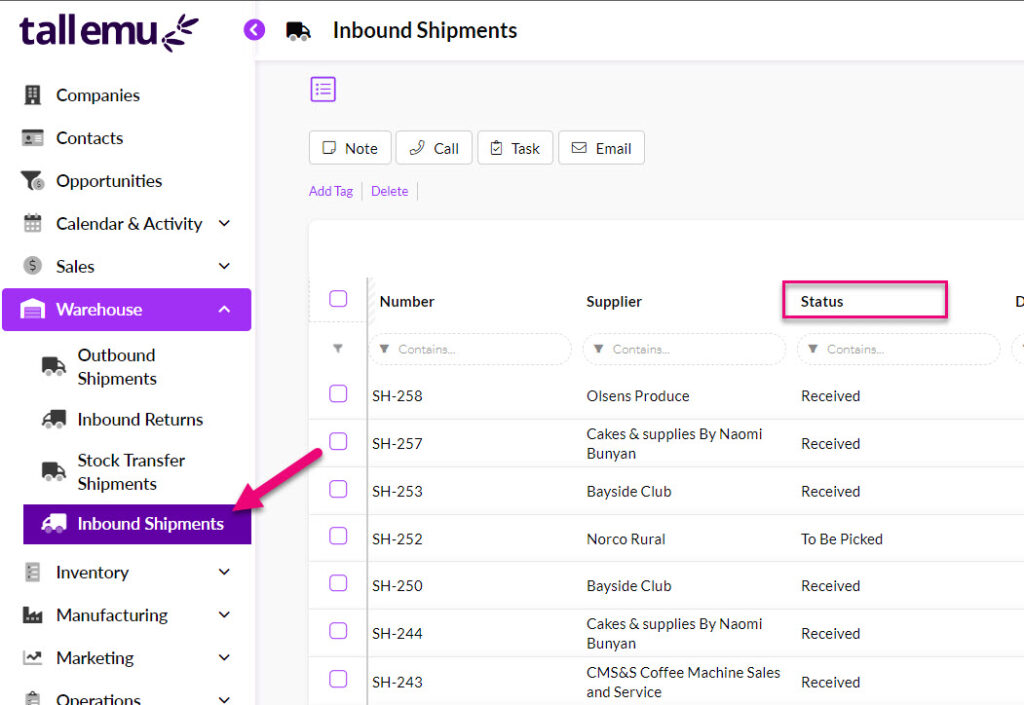
Task: Select the checkbox for SH-250
Action: (x=338, y=583)
